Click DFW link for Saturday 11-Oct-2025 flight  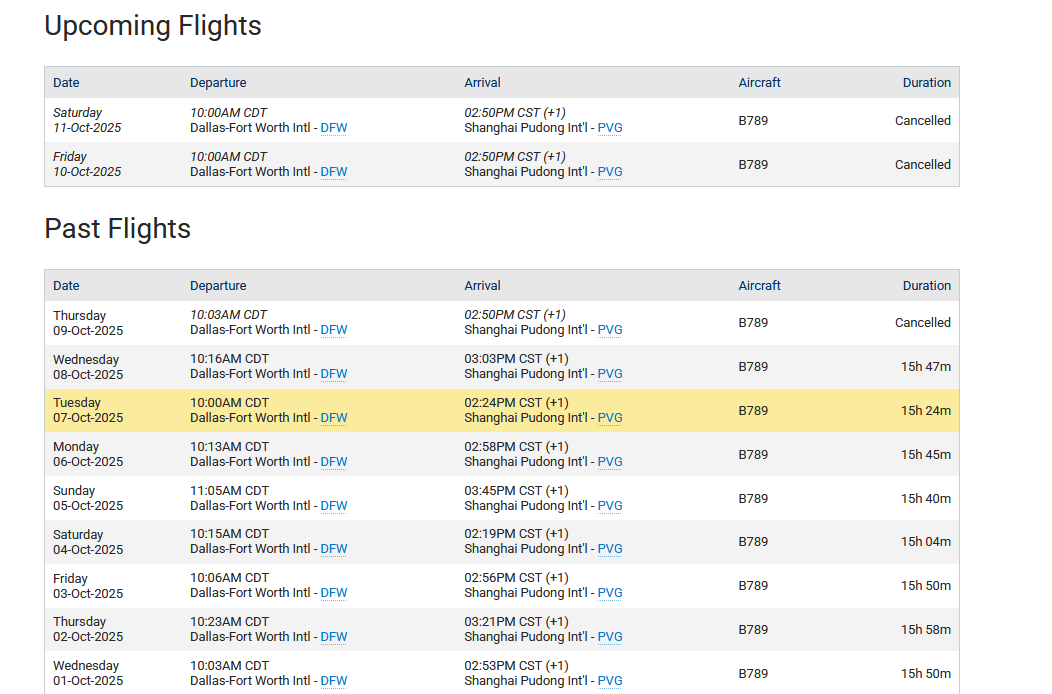pos(334,128)
